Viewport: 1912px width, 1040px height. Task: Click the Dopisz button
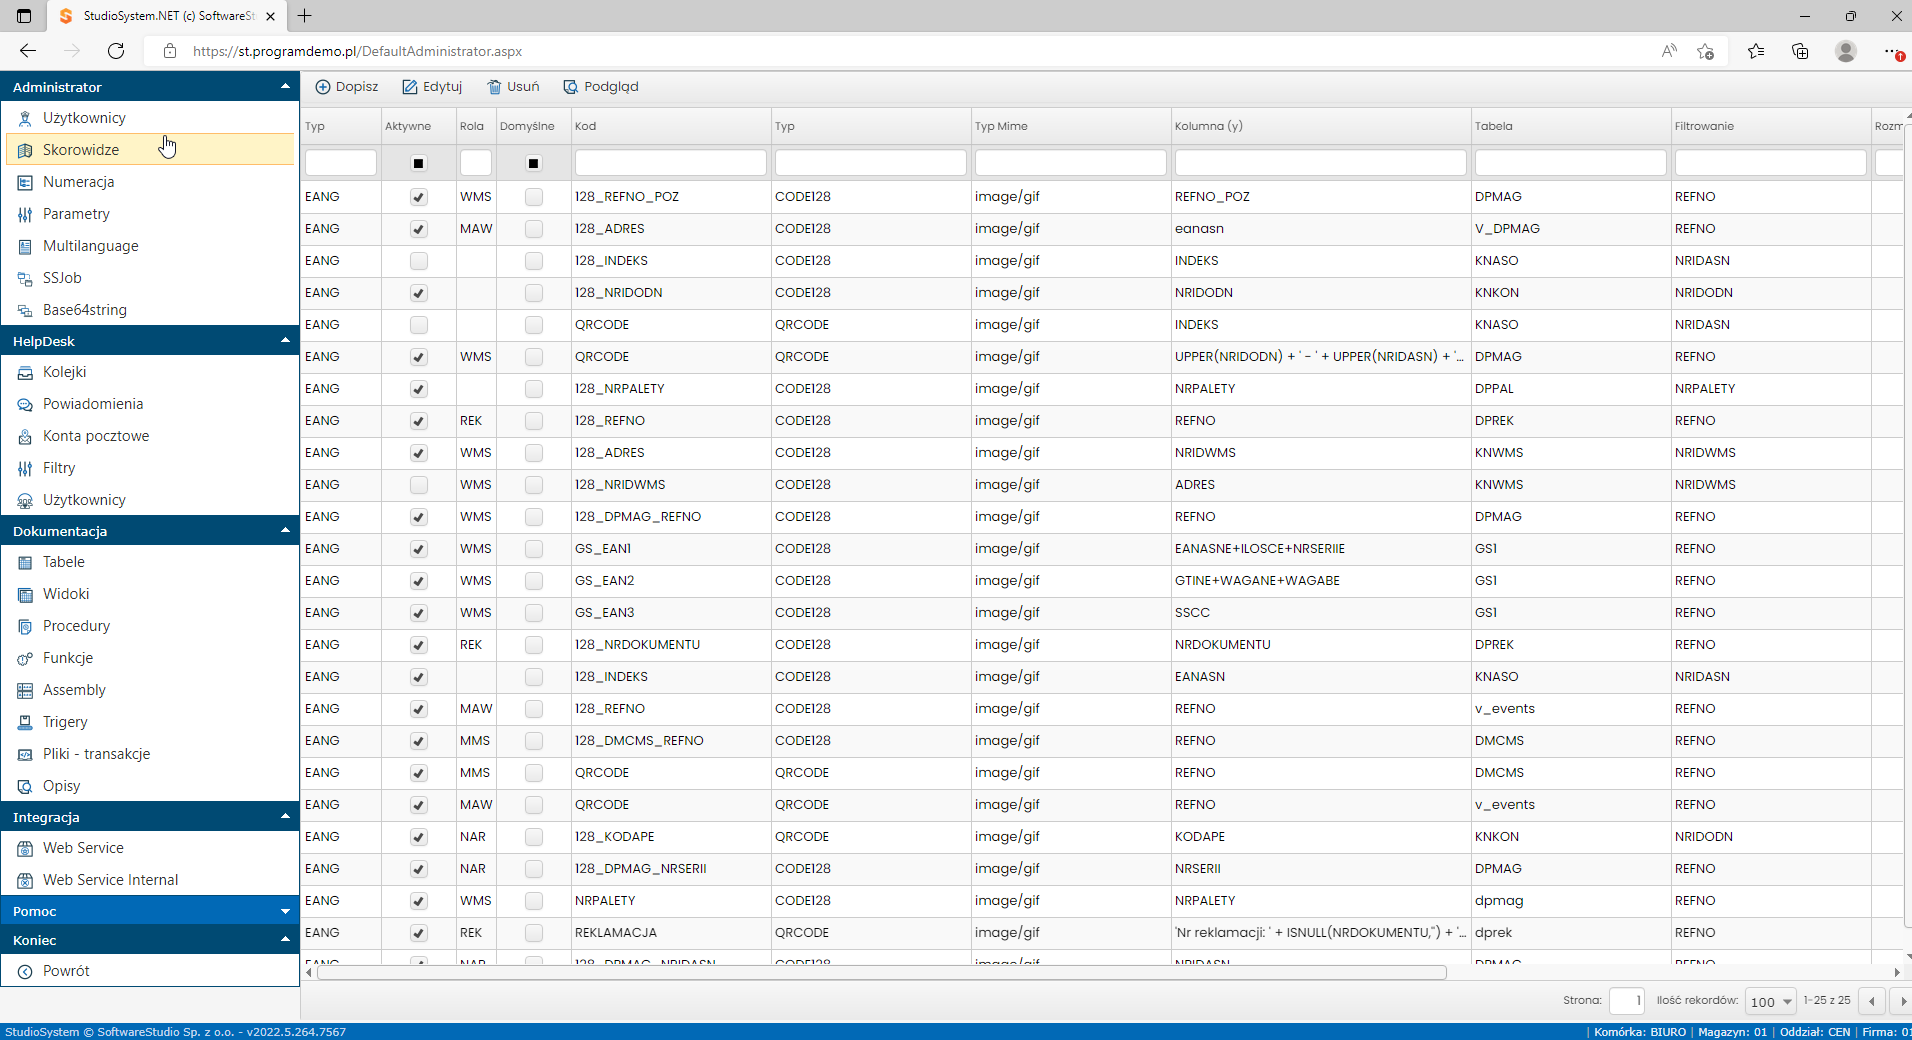pyautogui.click(x=347, y=87)
